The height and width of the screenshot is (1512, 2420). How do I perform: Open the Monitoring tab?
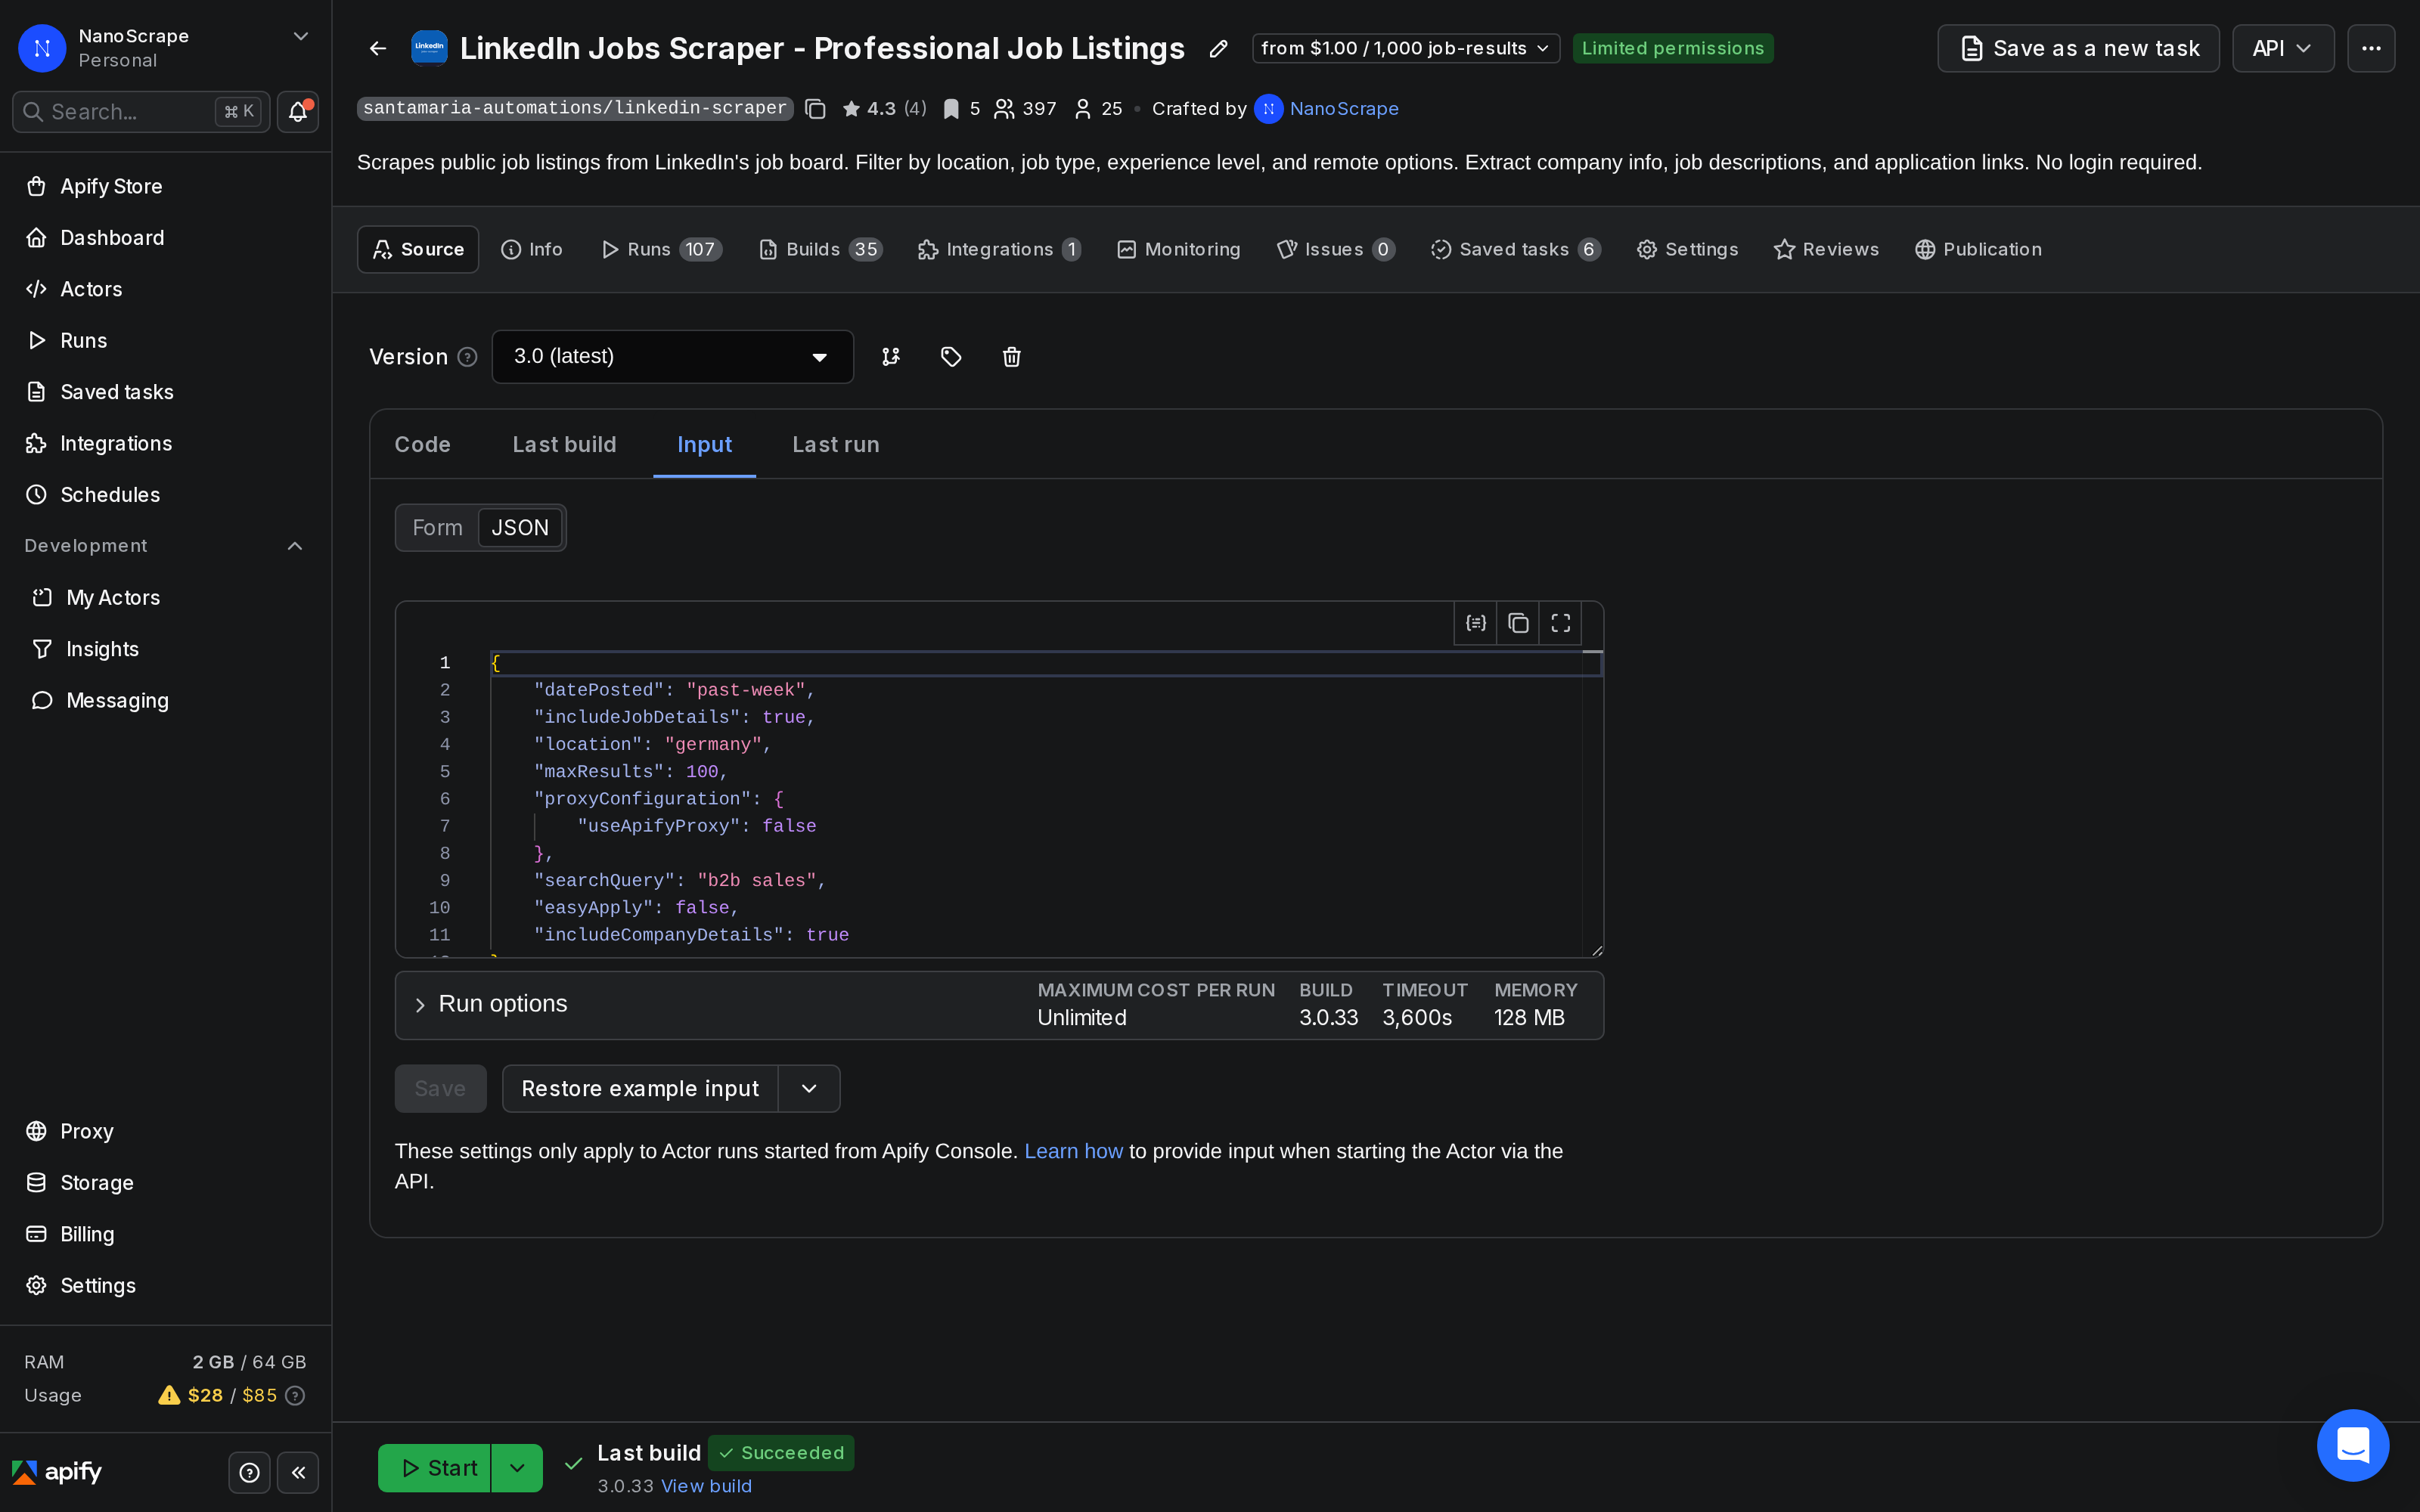pyautogui.click(x=1178, y=250)
